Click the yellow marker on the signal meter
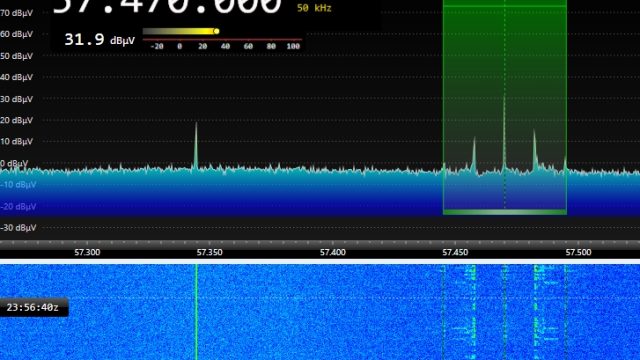This screenshot has height=360, width=640. 216,31
